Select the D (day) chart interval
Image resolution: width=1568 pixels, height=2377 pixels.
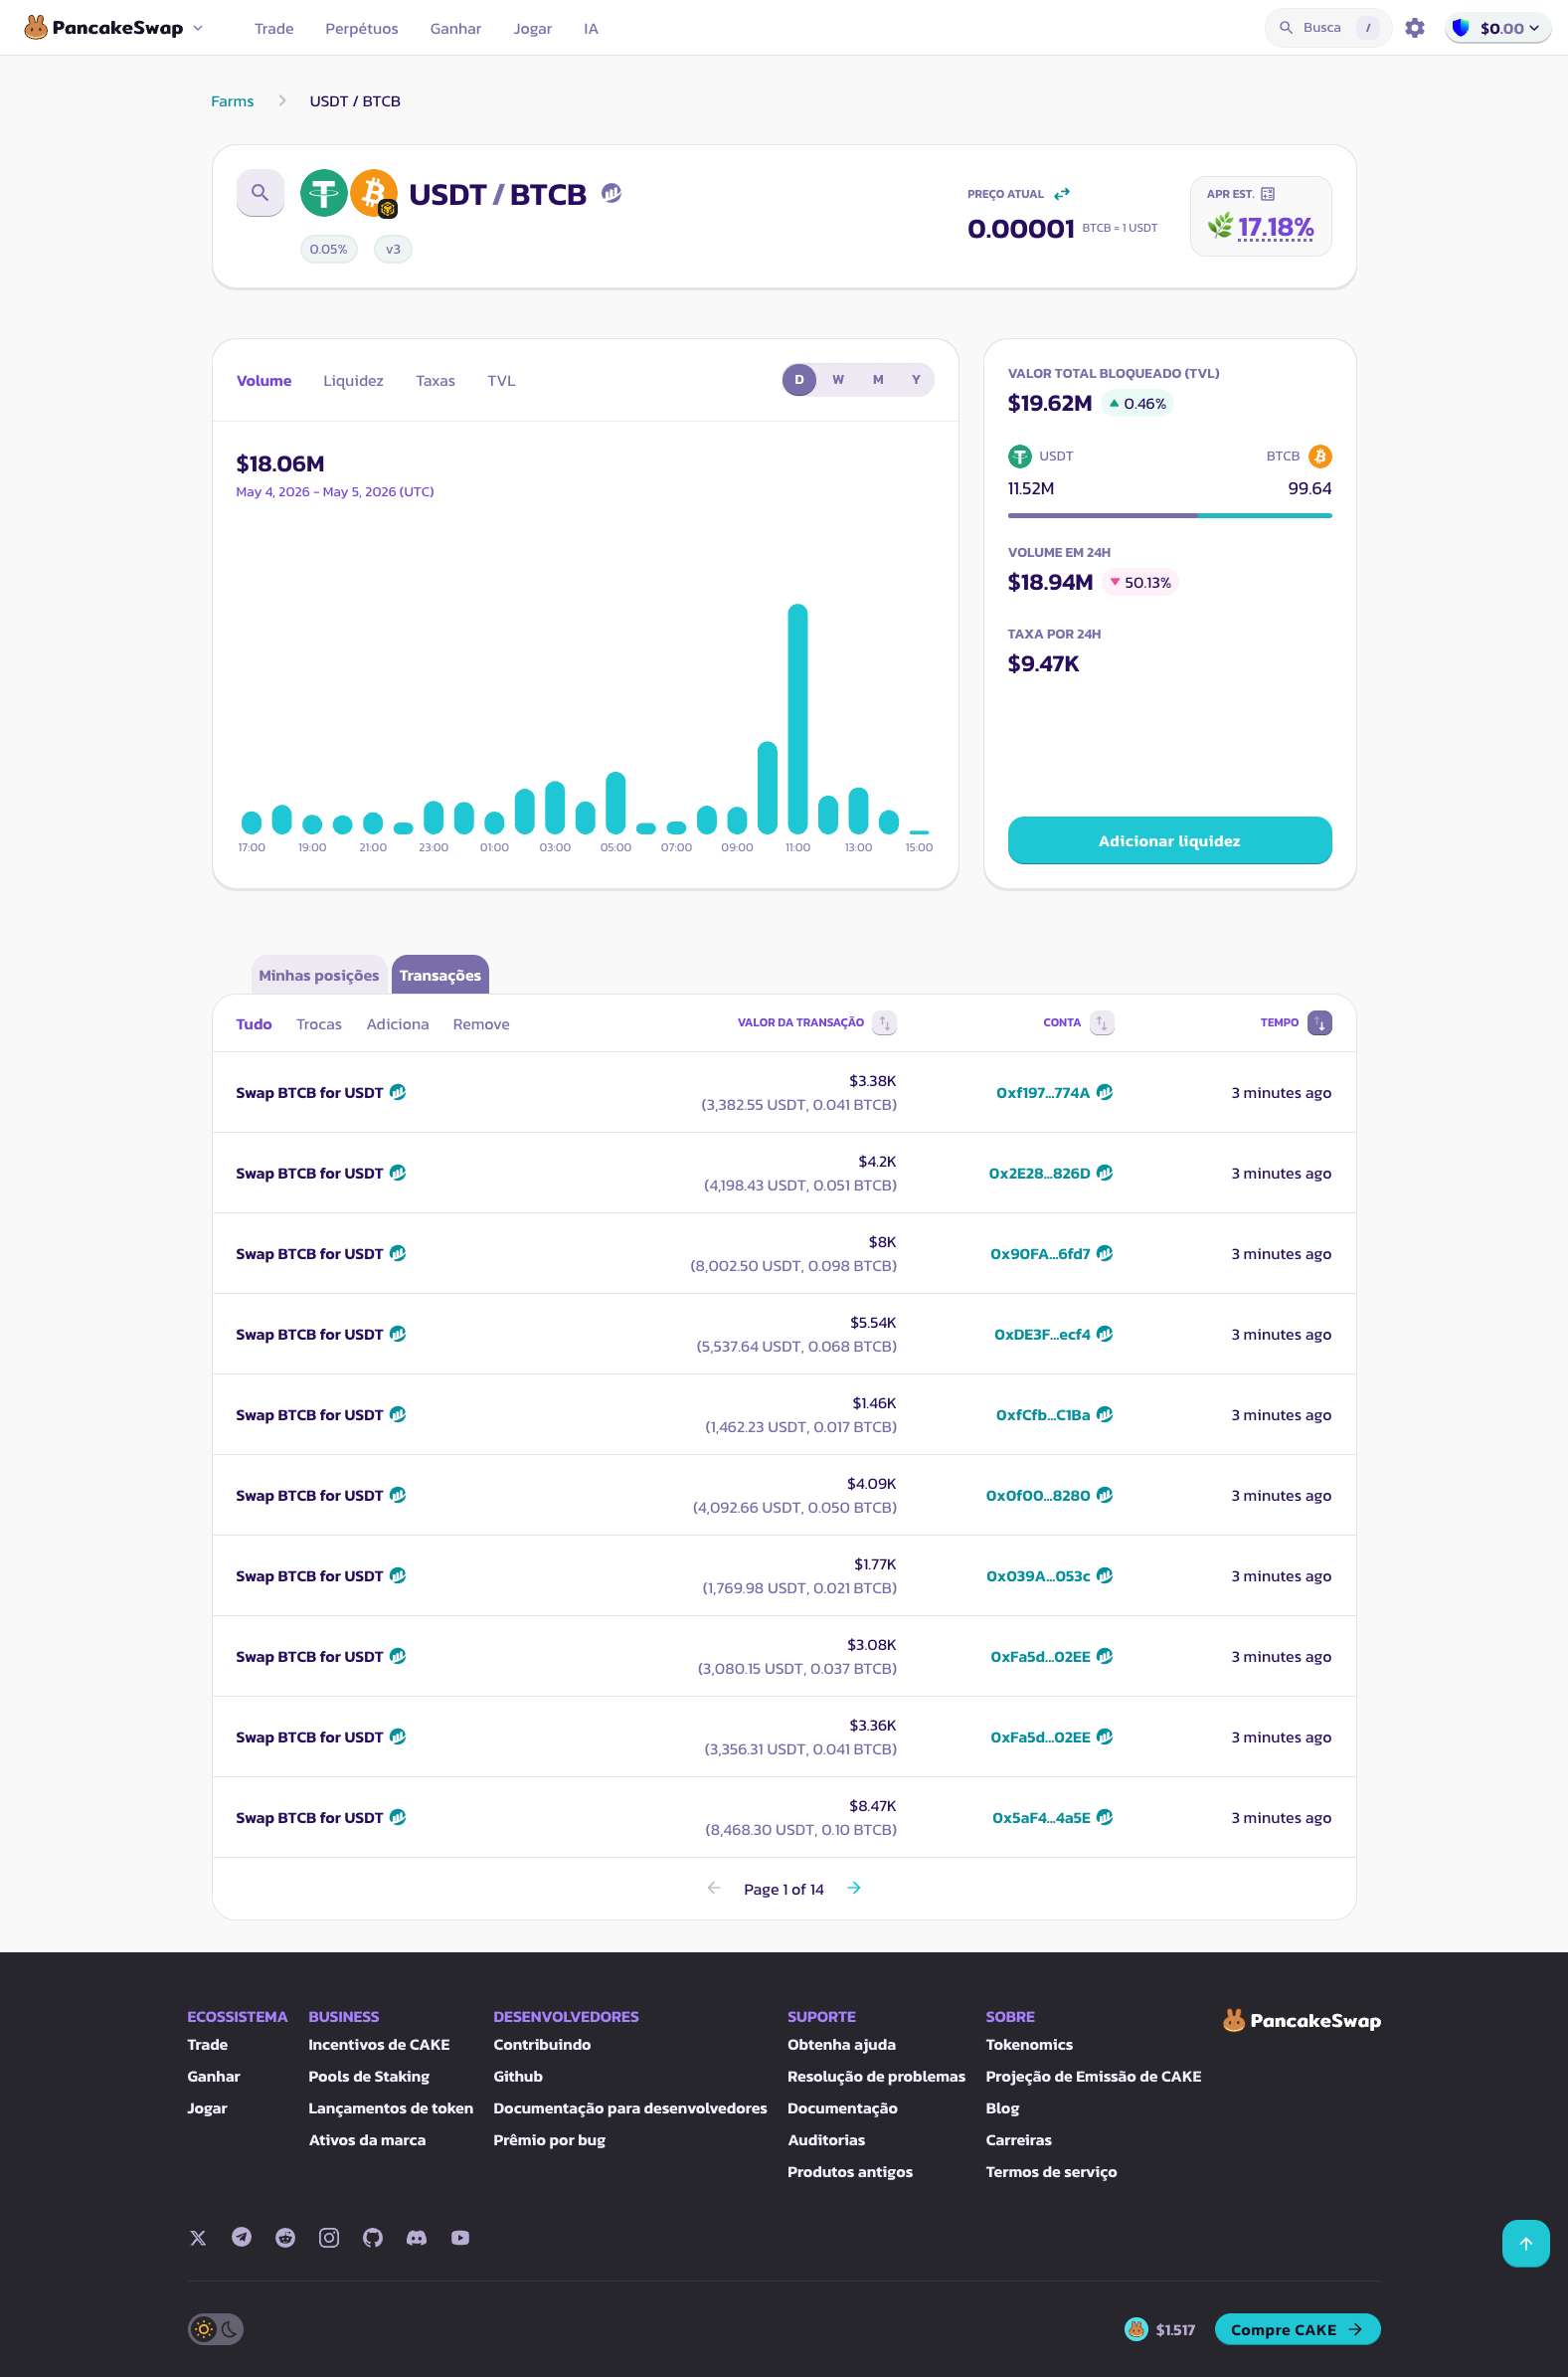tap(799, 380)
